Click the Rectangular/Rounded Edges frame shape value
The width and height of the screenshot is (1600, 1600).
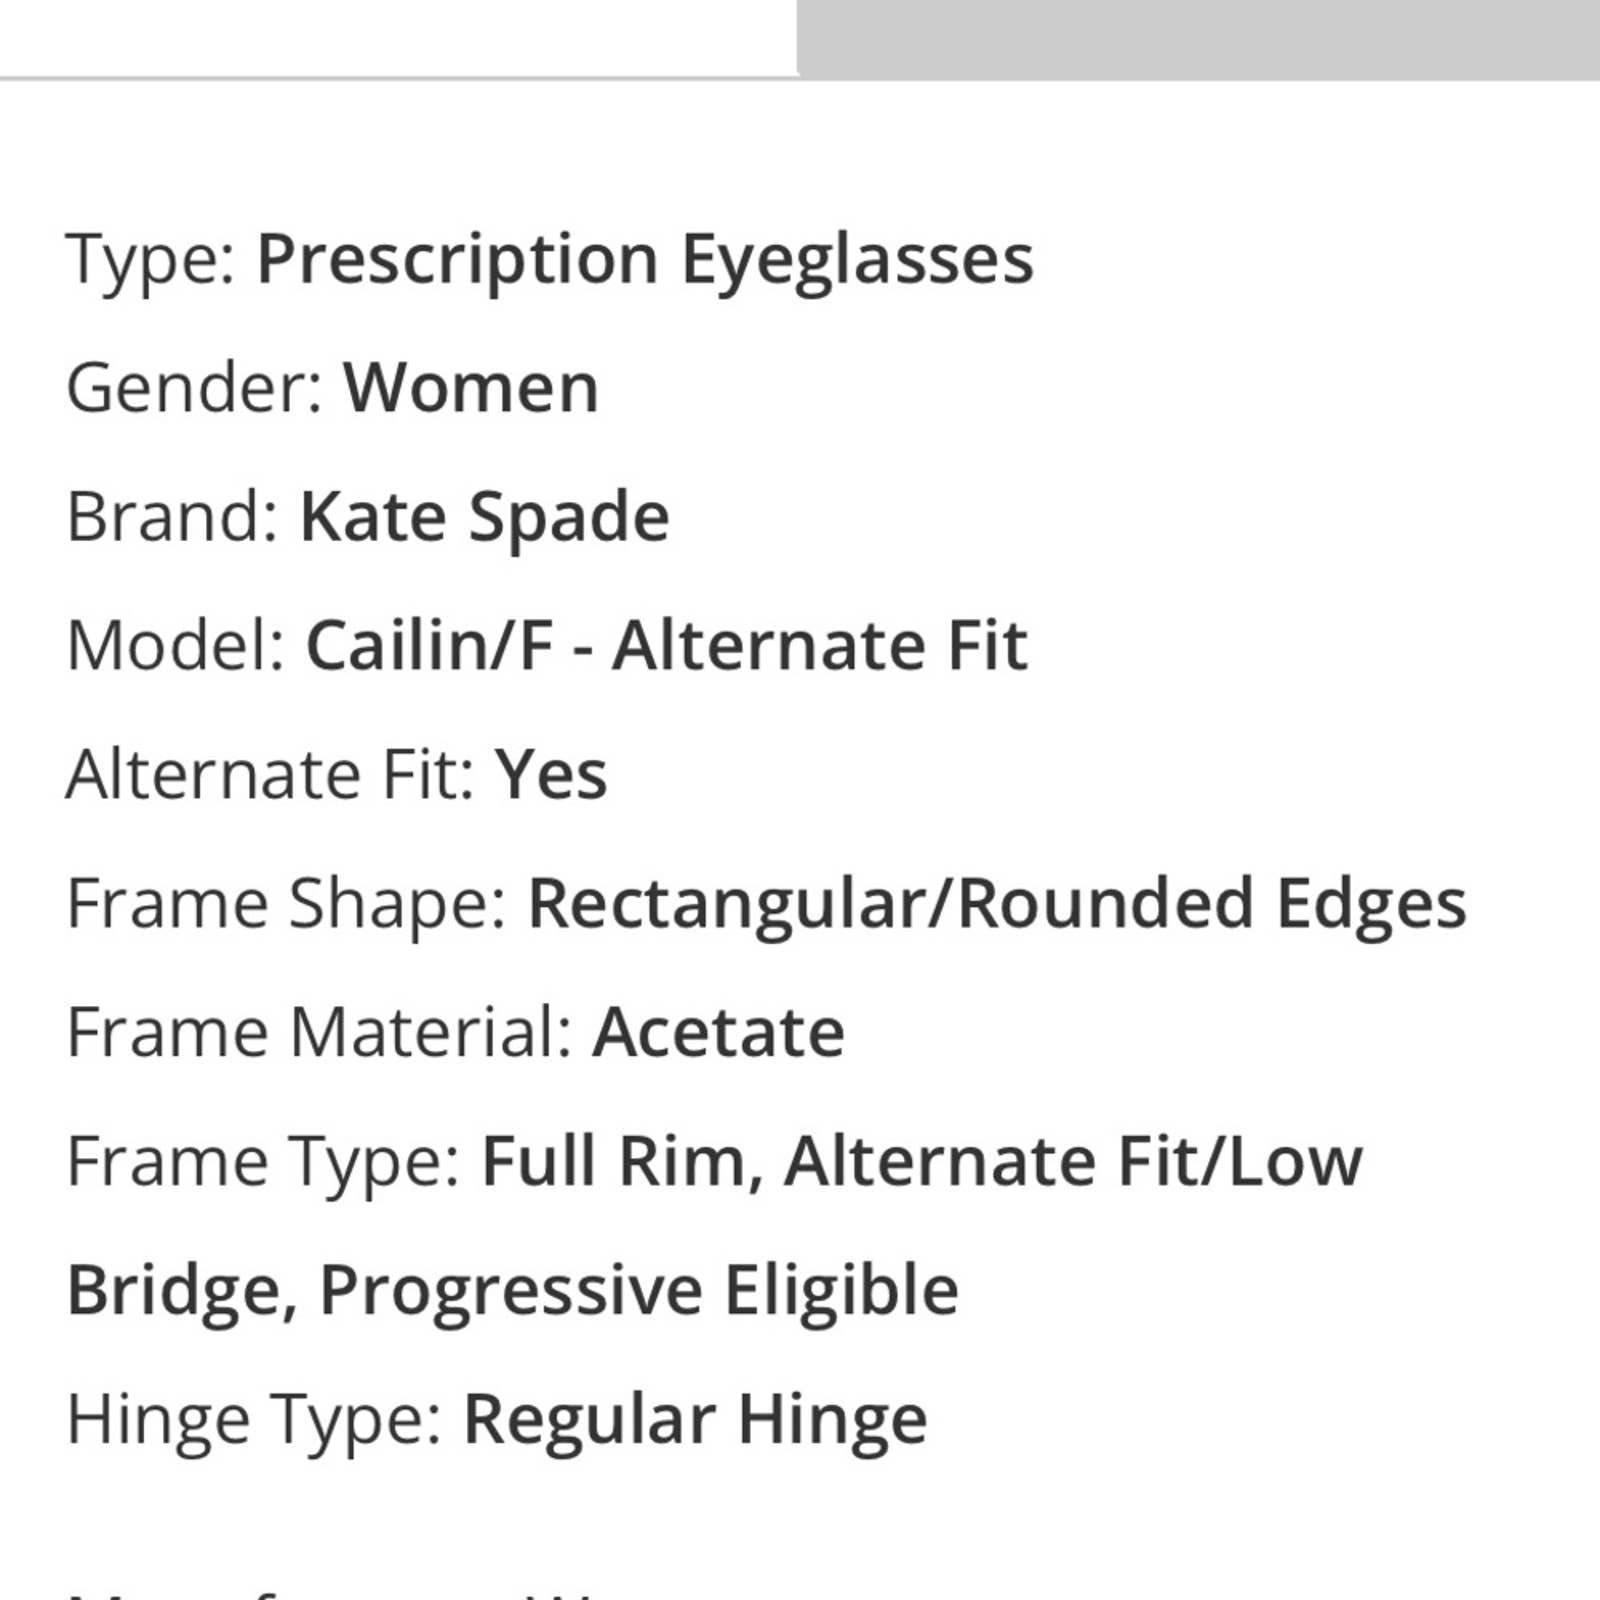pos(997,905)
